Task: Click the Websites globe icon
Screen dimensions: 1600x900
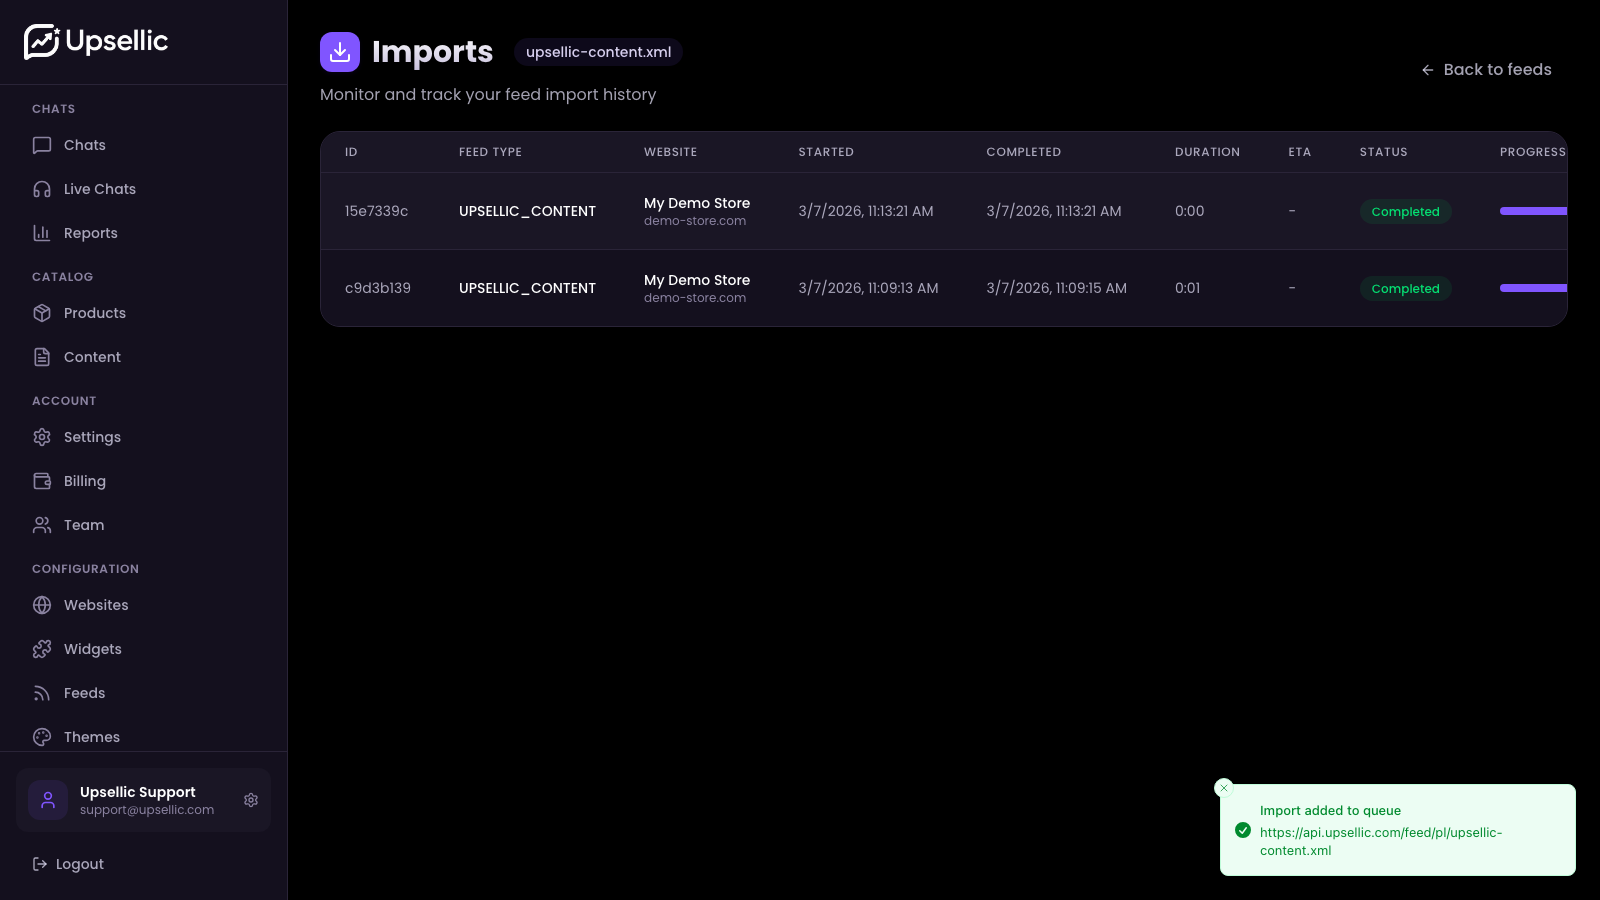Action: tap(41, 605)
